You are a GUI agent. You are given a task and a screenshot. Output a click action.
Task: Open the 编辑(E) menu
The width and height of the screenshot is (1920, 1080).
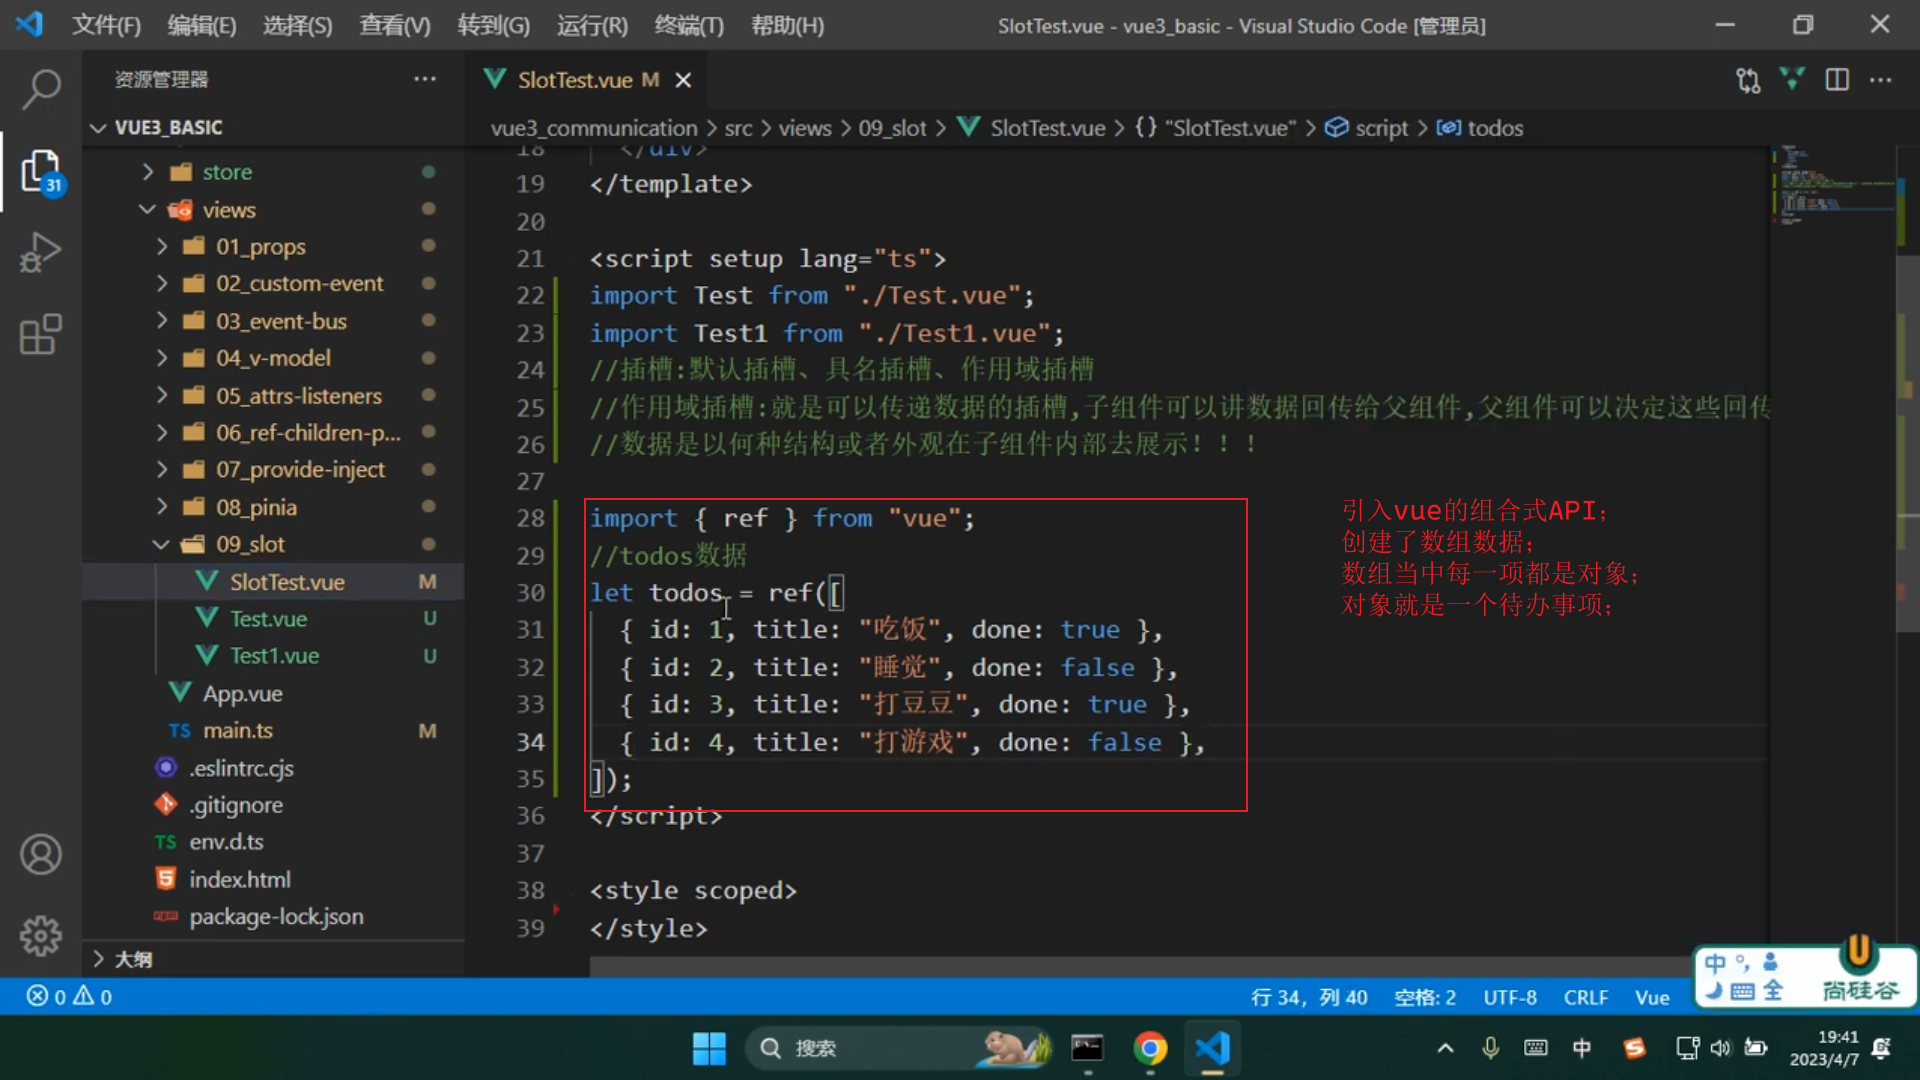coord(201,25)
